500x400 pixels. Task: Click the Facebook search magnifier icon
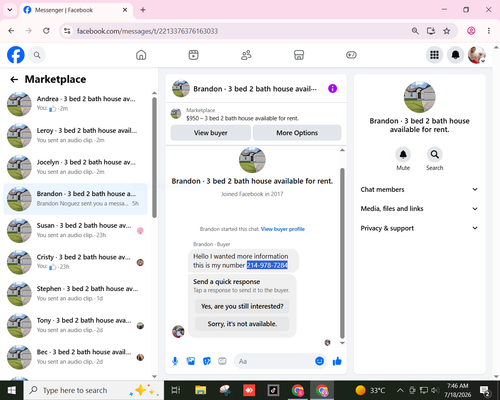click(37, 55)
